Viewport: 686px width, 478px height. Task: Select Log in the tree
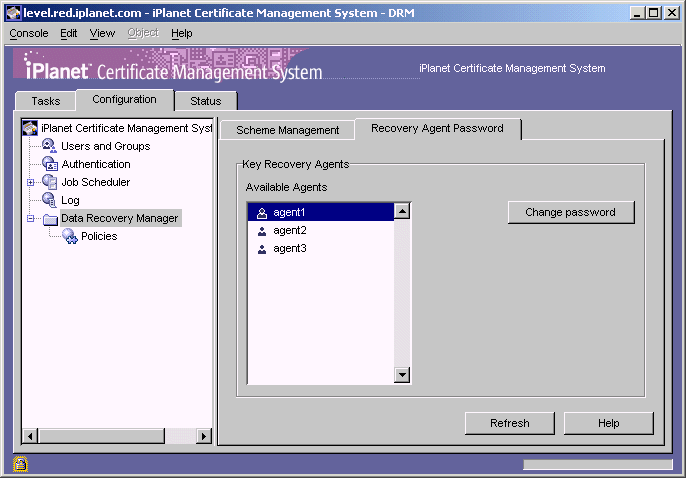(70, 200)
